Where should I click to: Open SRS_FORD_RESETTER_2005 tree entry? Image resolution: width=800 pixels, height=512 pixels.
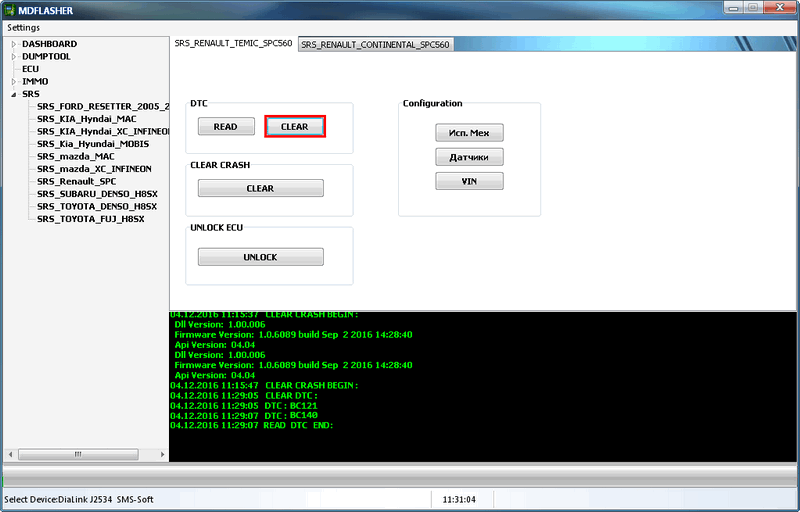point(103,107)
